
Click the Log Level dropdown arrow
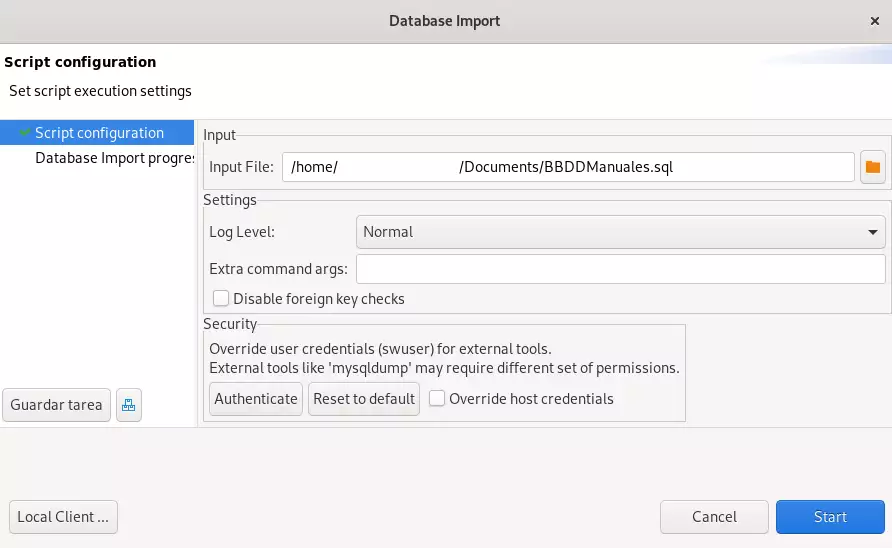click(873, 232)
